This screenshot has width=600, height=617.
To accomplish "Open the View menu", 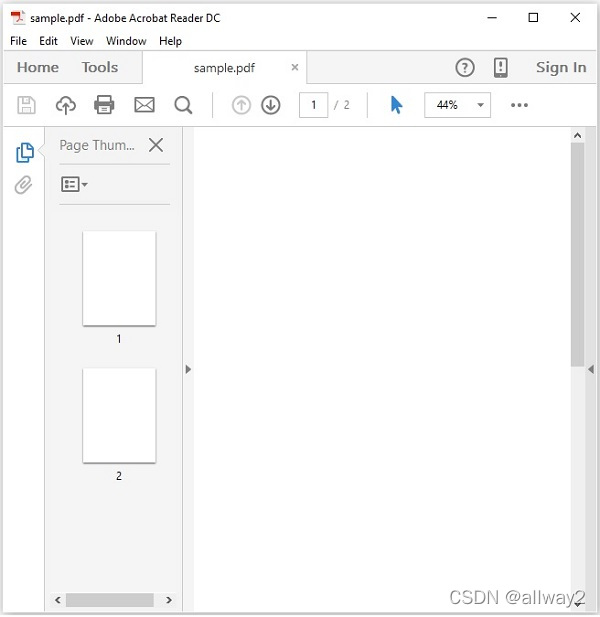I will click(82, 41).
